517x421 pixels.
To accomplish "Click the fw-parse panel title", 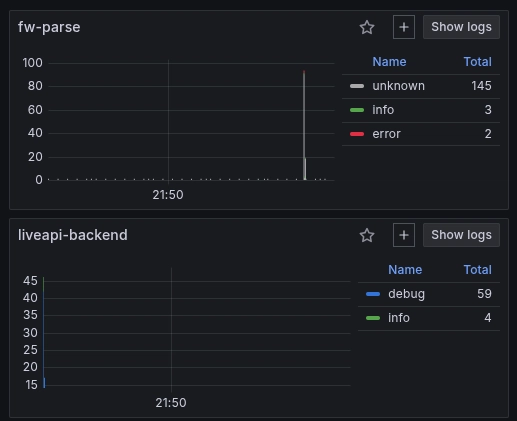I will pos(49,27).
